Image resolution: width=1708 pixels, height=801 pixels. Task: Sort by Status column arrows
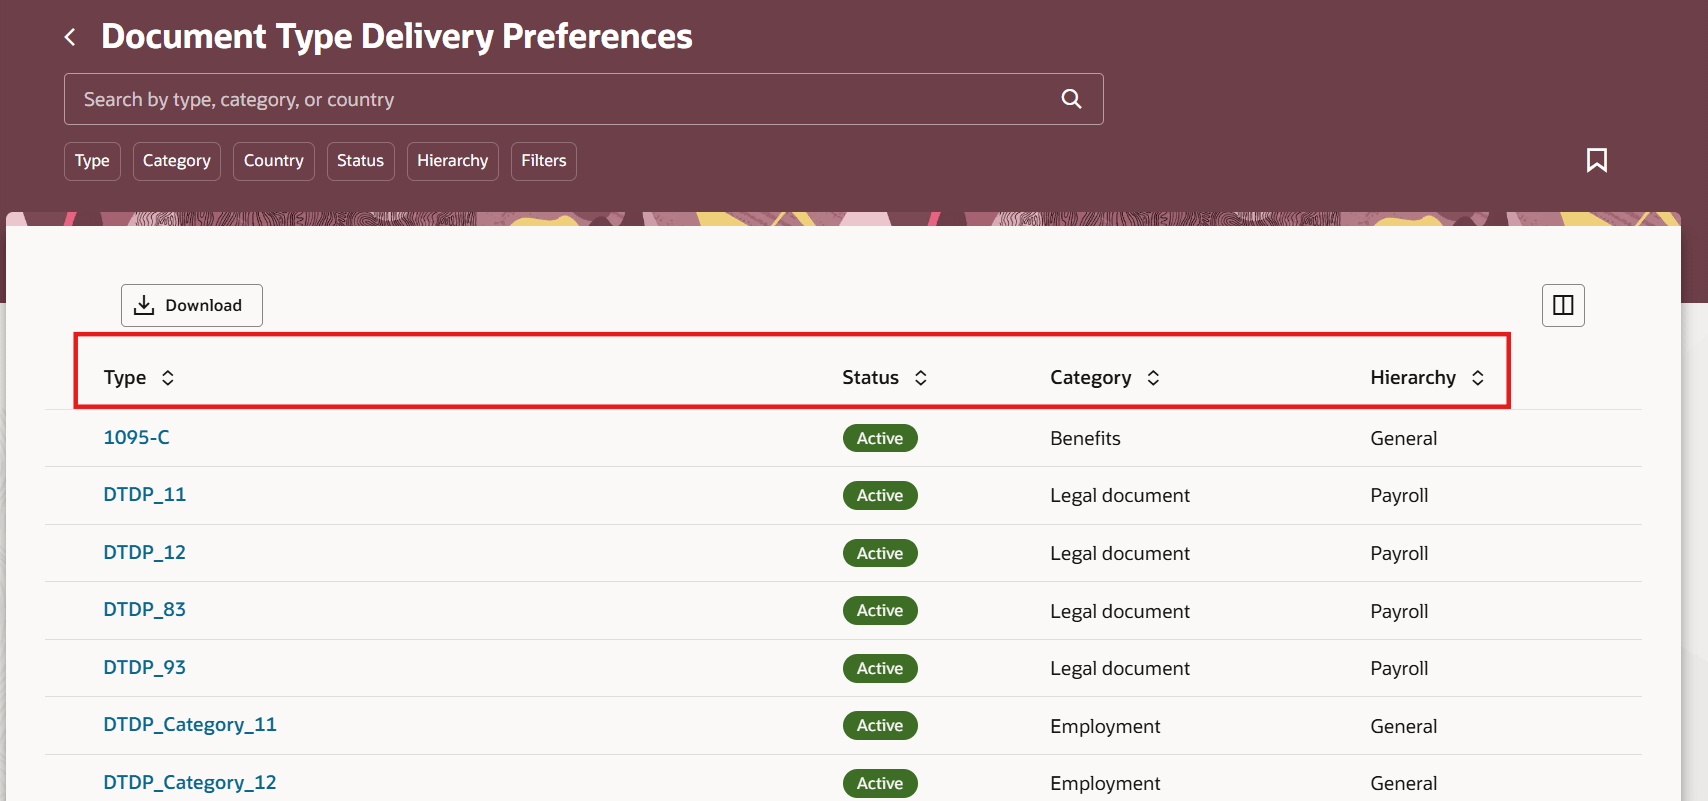click(921, 378)
